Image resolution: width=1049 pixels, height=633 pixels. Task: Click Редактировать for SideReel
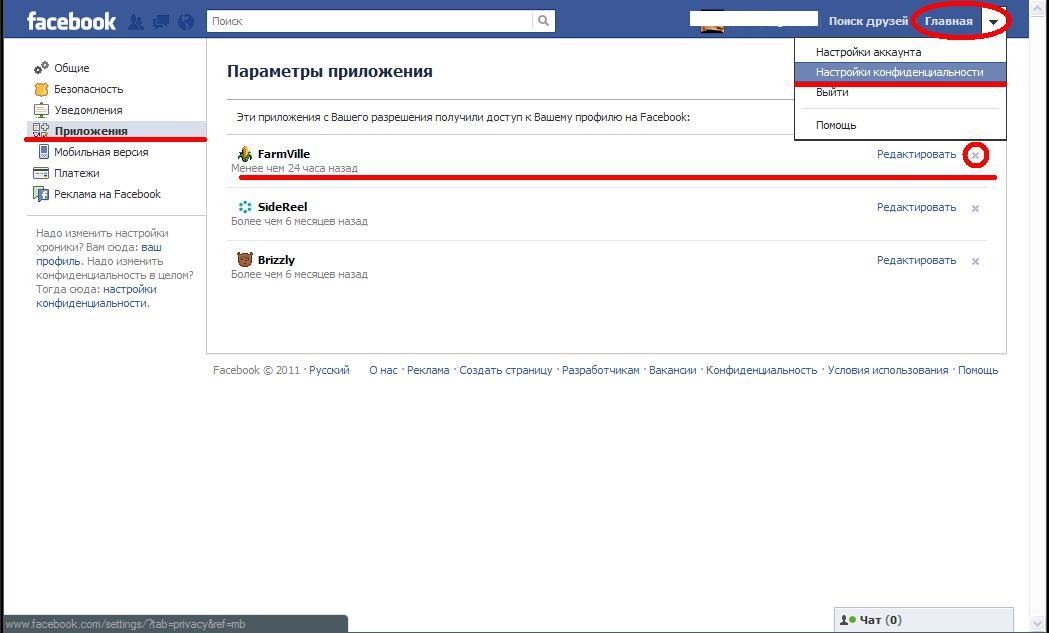[917, 207]
